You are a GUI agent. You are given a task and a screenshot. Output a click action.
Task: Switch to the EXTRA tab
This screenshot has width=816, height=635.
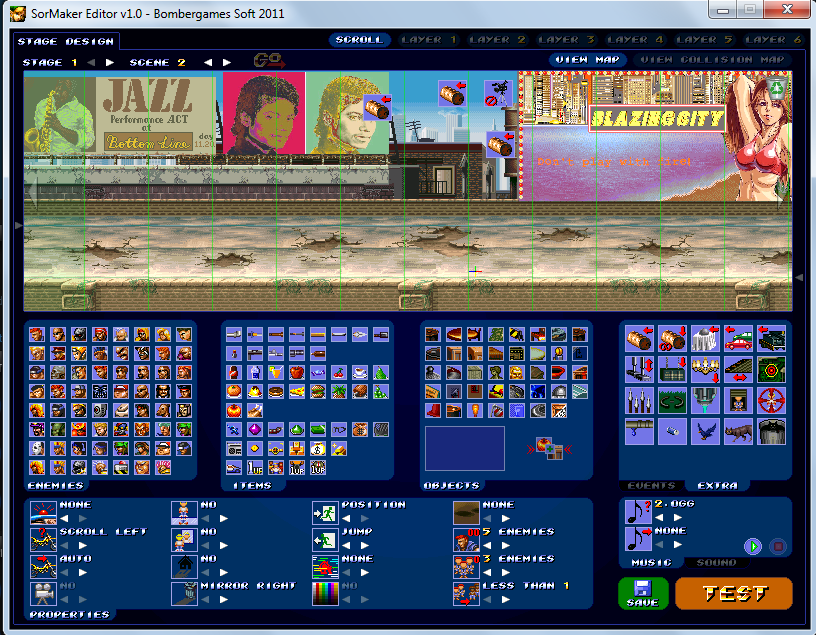click(717, 486)
